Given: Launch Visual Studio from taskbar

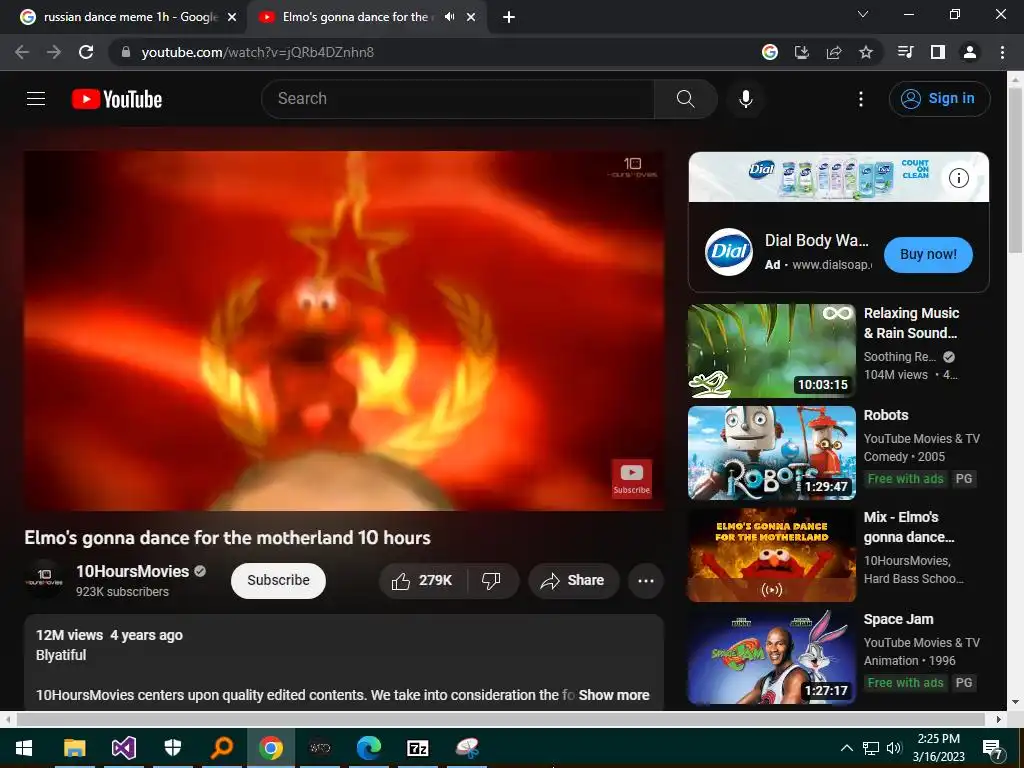Looking at the screenshot, I should pos(123,748).
